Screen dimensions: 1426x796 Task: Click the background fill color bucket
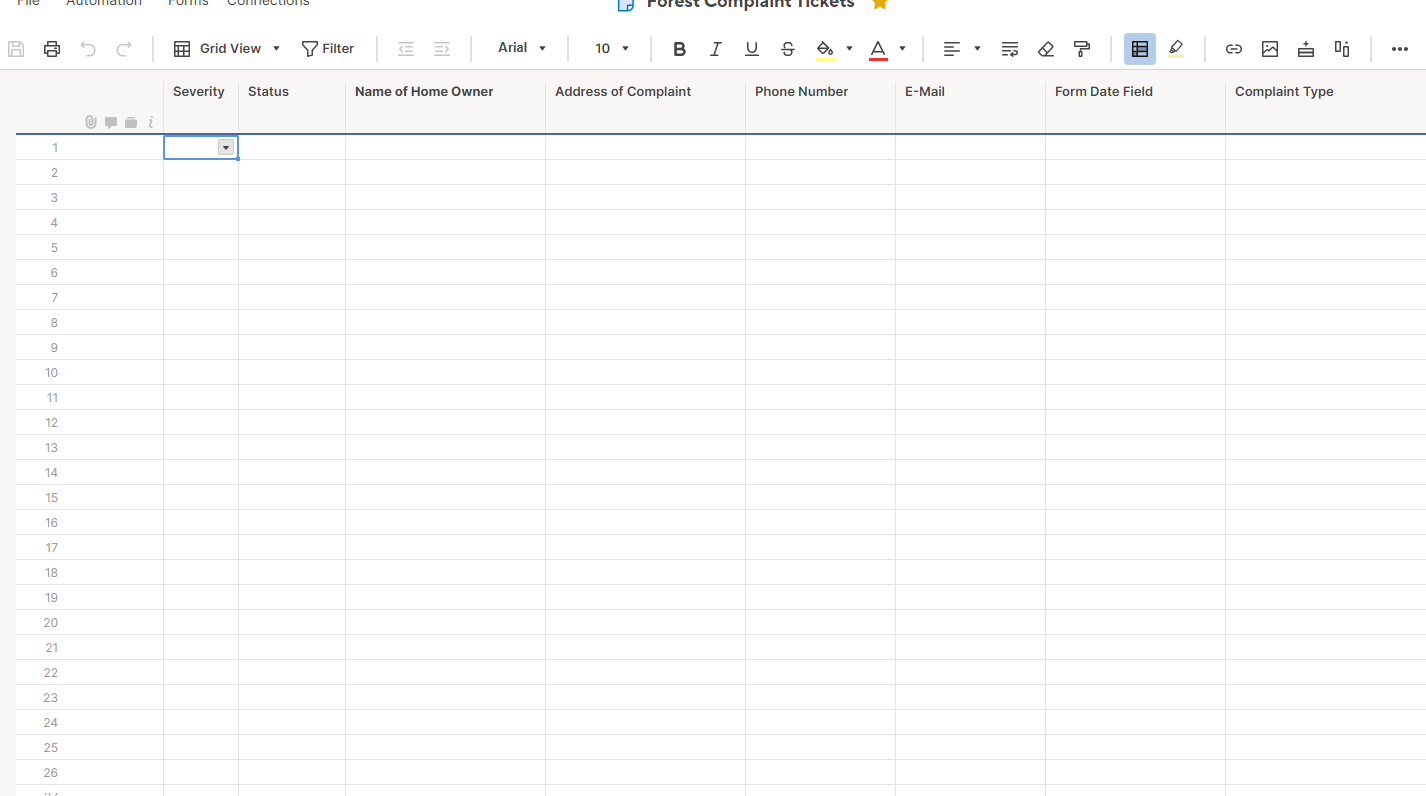825,49
